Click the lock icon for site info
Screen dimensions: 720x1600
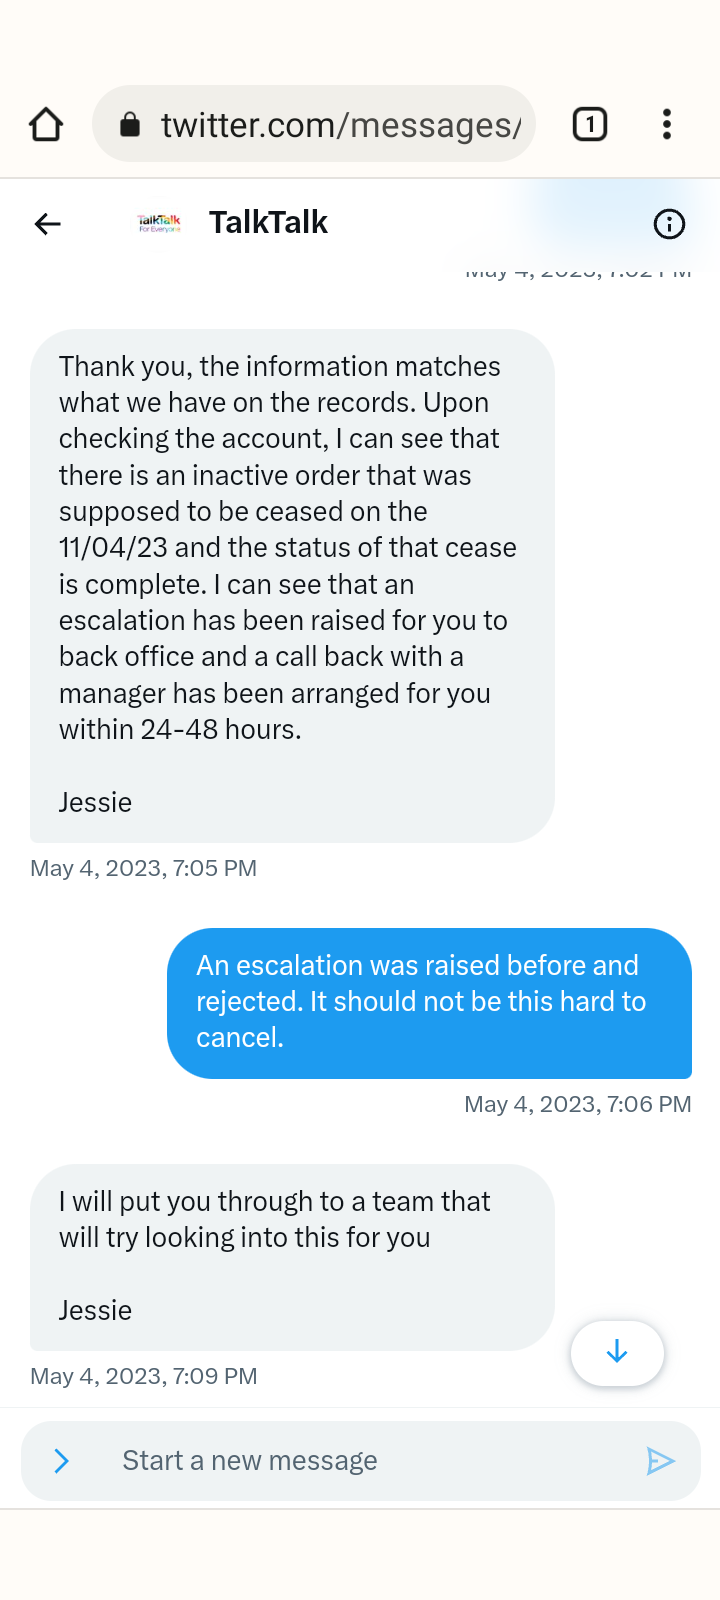coord(130,125)
